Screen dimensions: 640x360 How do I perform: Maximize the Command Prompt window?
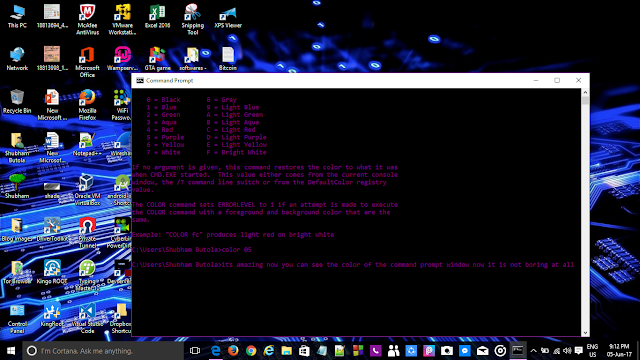tap(557, 80)
